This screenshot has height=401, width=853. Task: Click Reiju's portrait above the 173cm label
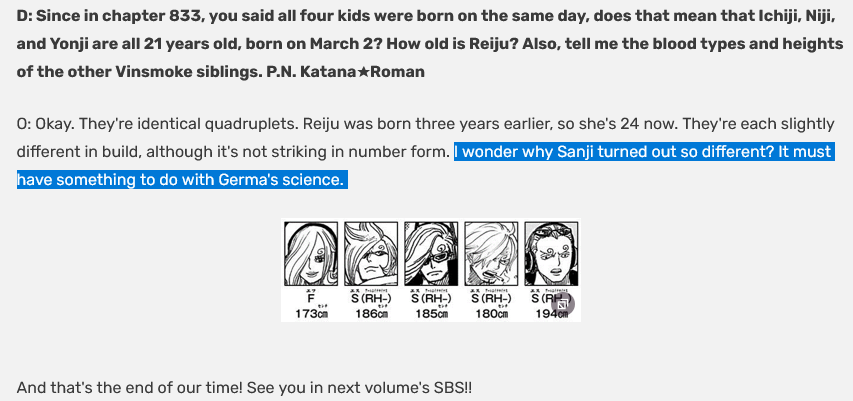point(311,253)
